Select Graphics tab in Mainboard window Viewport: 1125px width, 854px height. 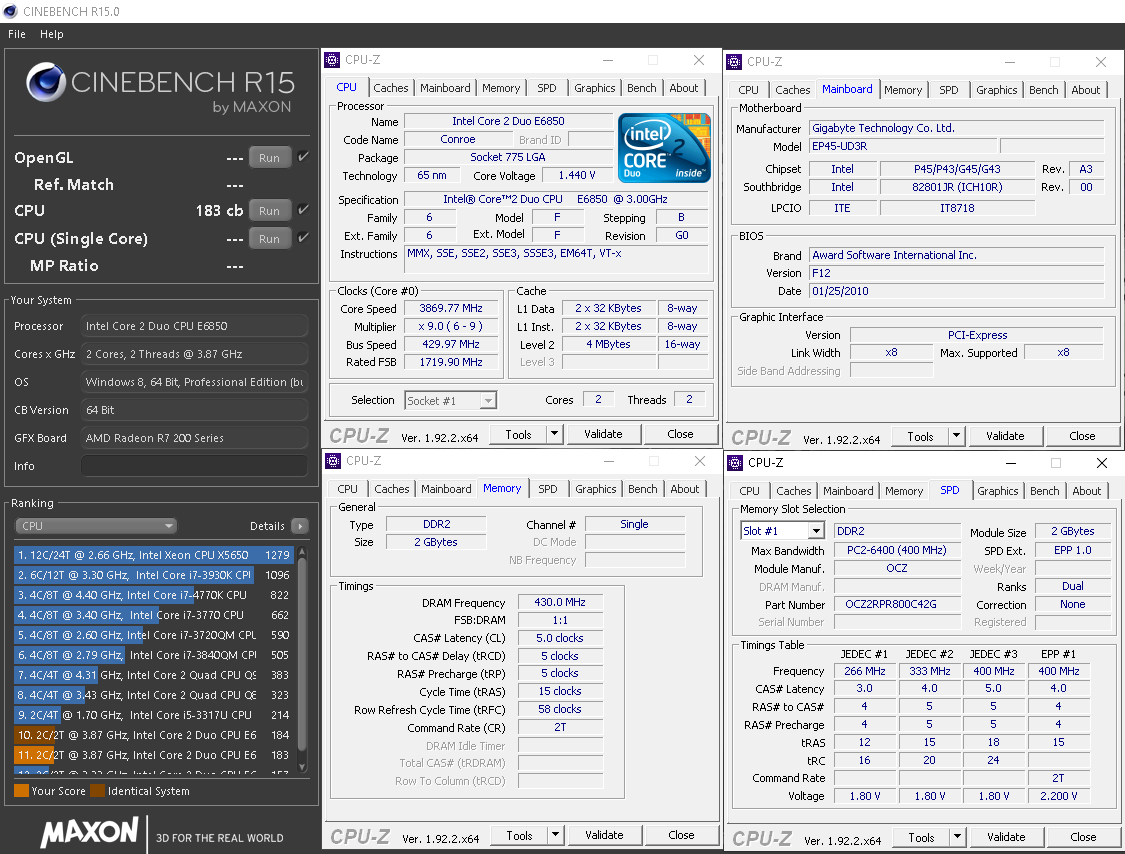point(997,90)
